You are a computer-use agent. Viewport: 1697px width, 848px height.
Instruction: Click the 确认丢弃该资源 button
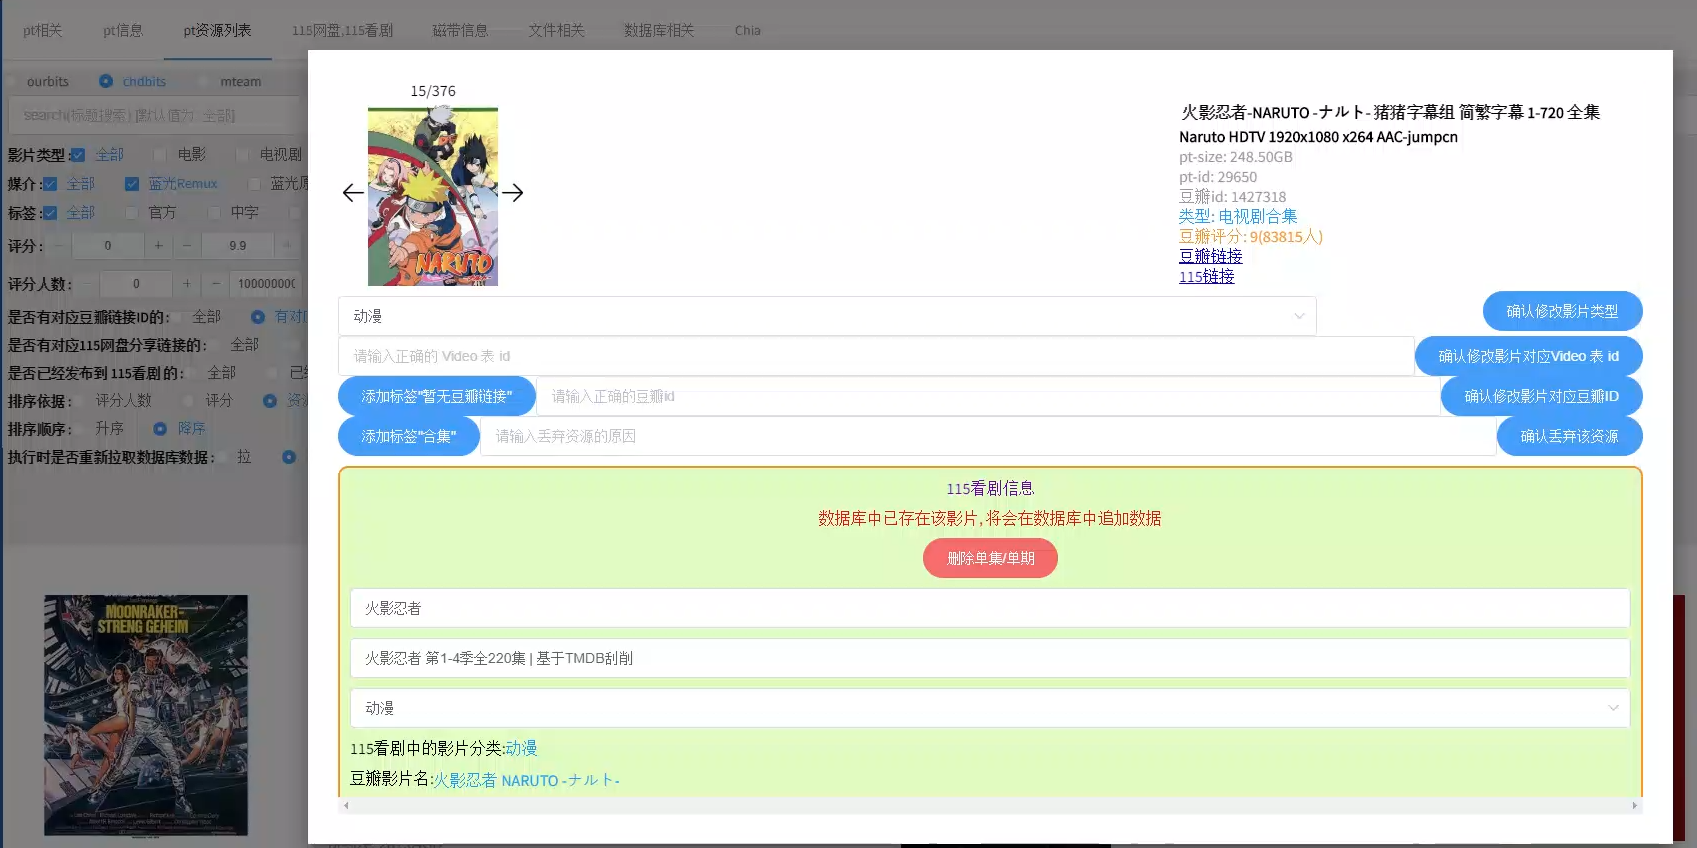coord(1569,436)
